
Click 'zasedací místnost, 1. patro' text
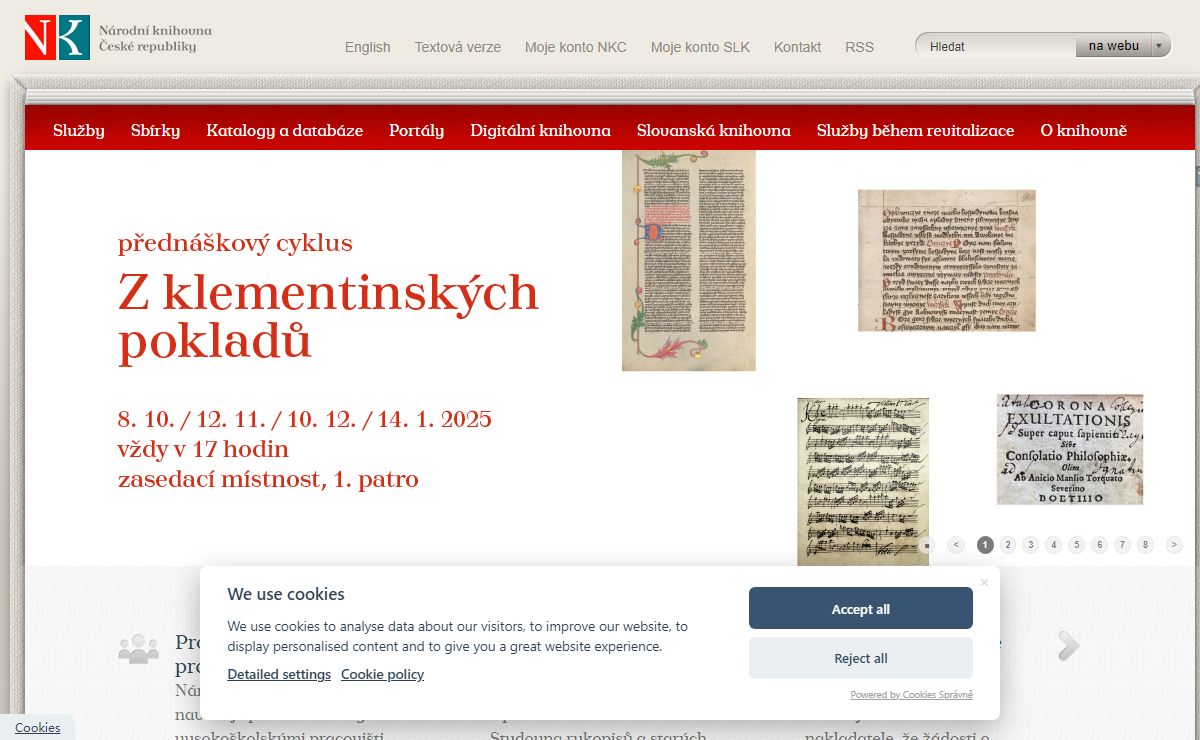[x=268, y=479]
